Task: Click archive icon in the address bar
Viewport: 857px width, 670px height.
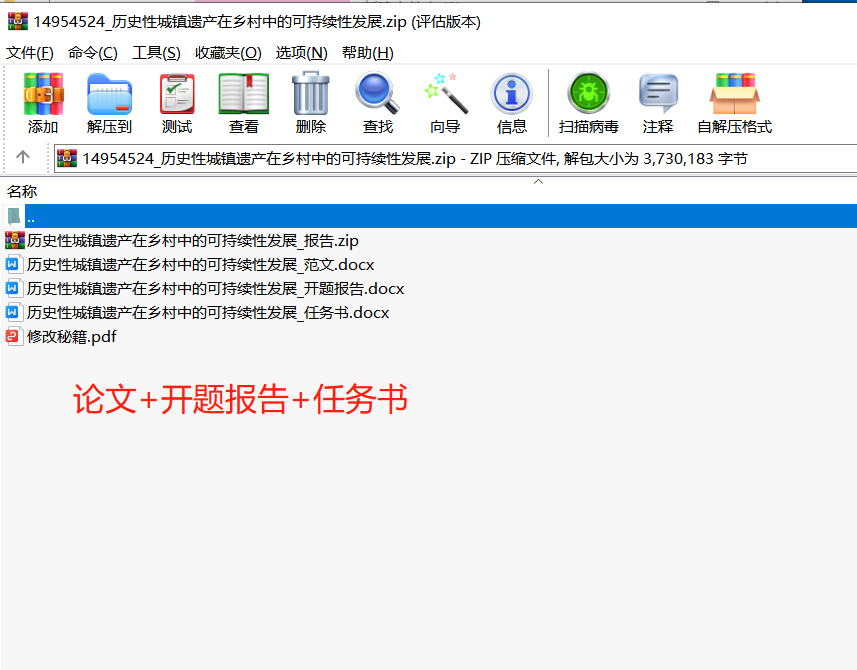Action: (x=67, y=158)
